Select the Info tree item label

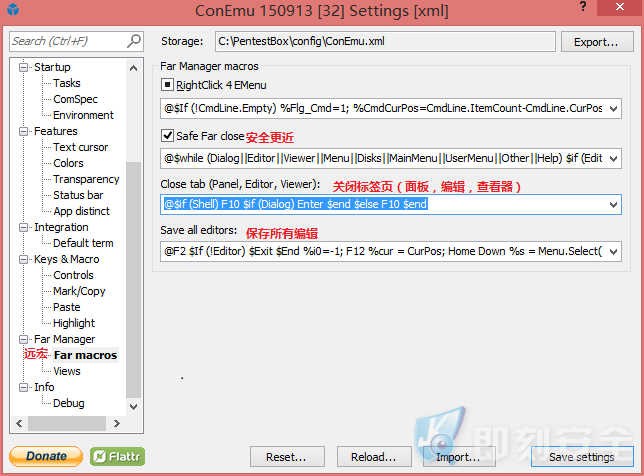(44, 387)
